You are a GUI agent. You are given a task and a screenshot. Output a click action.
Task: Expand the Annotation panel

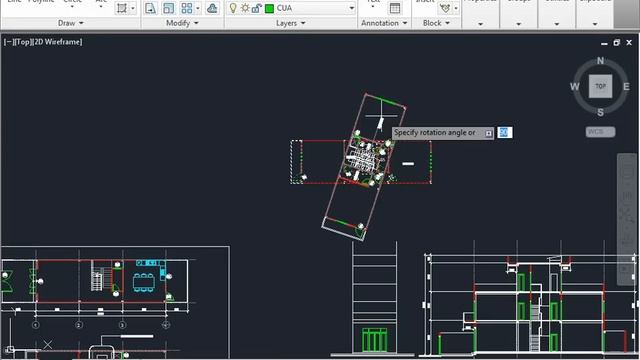[x=384, y=23]
